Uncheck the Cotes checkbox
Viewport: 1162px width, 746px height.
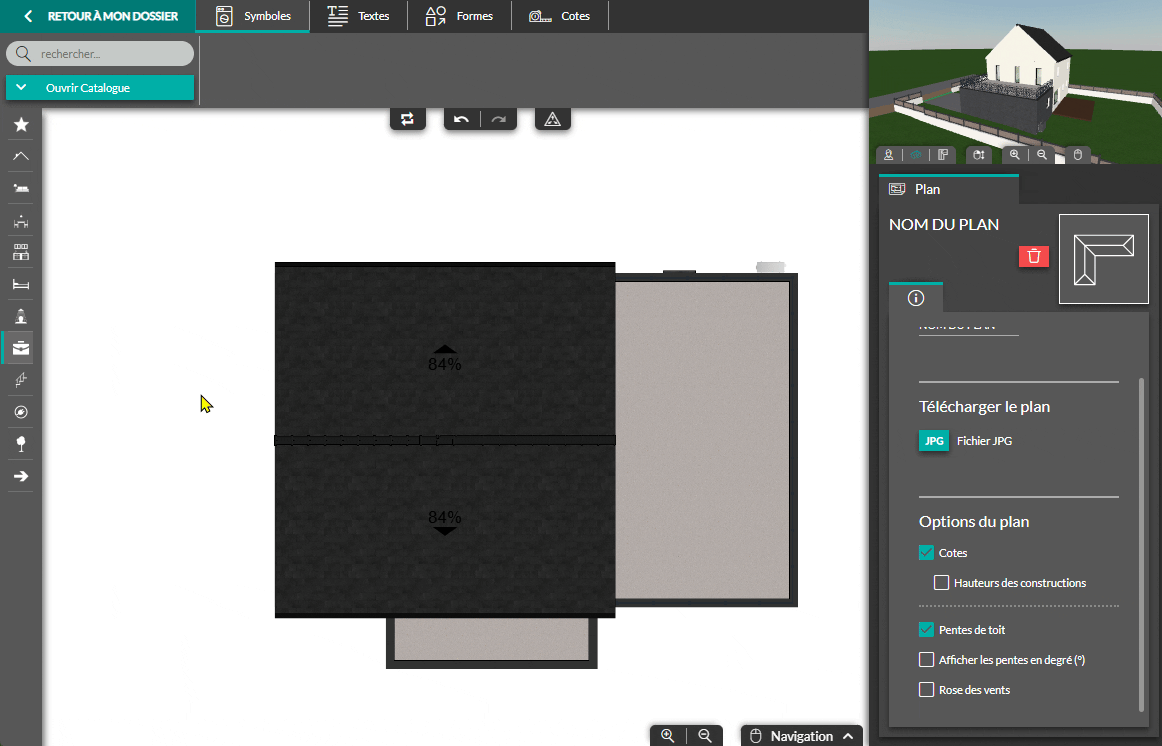[x=926, y=553]
